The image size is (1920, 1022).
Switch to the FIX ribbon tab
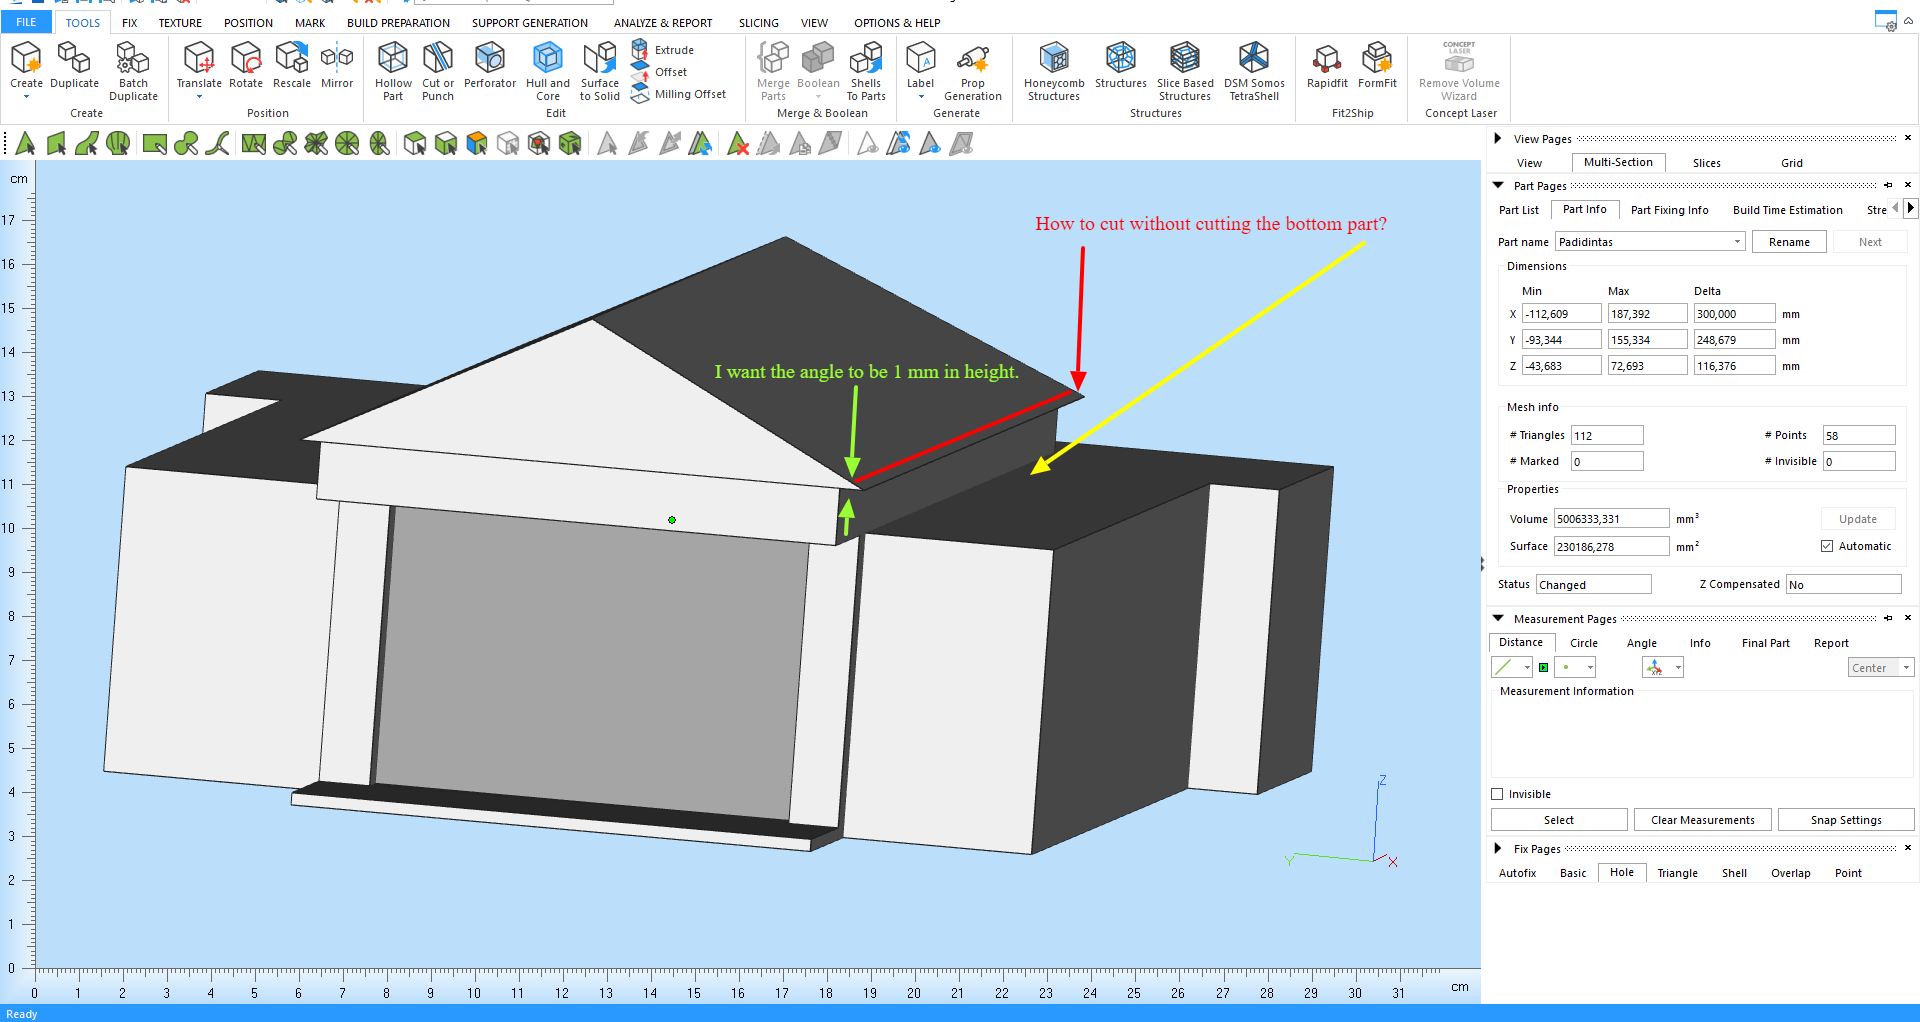tap(130, 22)
